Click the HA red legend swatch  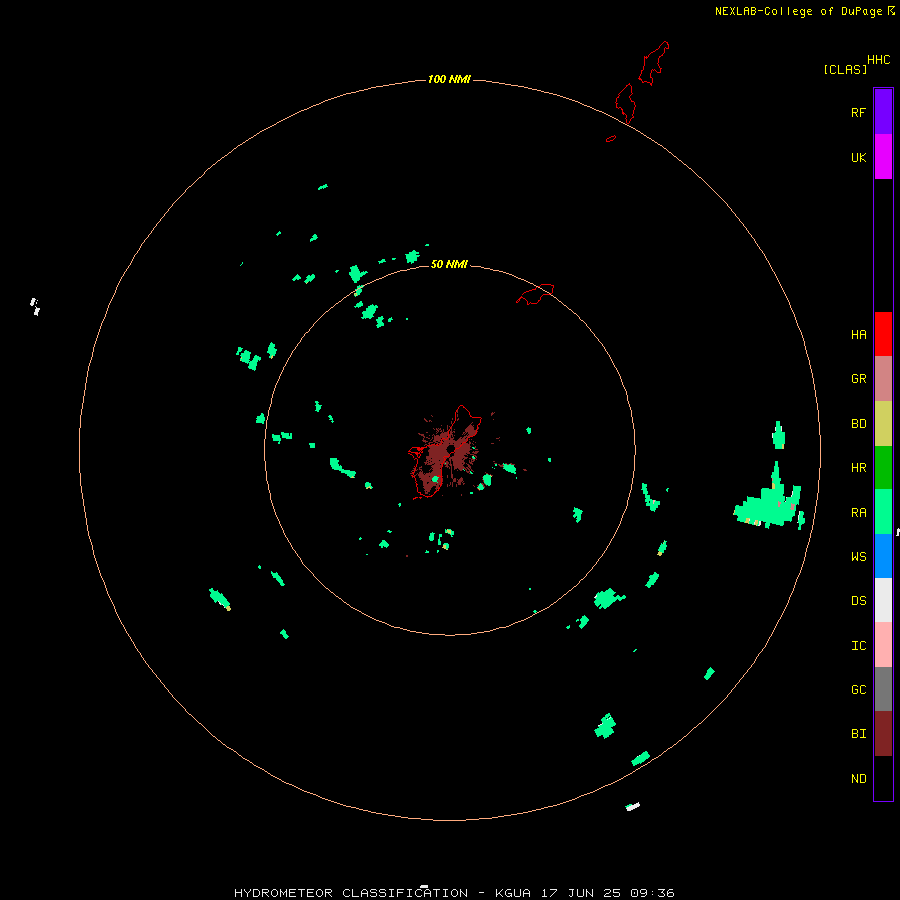pyautogui.click(x=883, y=334)
